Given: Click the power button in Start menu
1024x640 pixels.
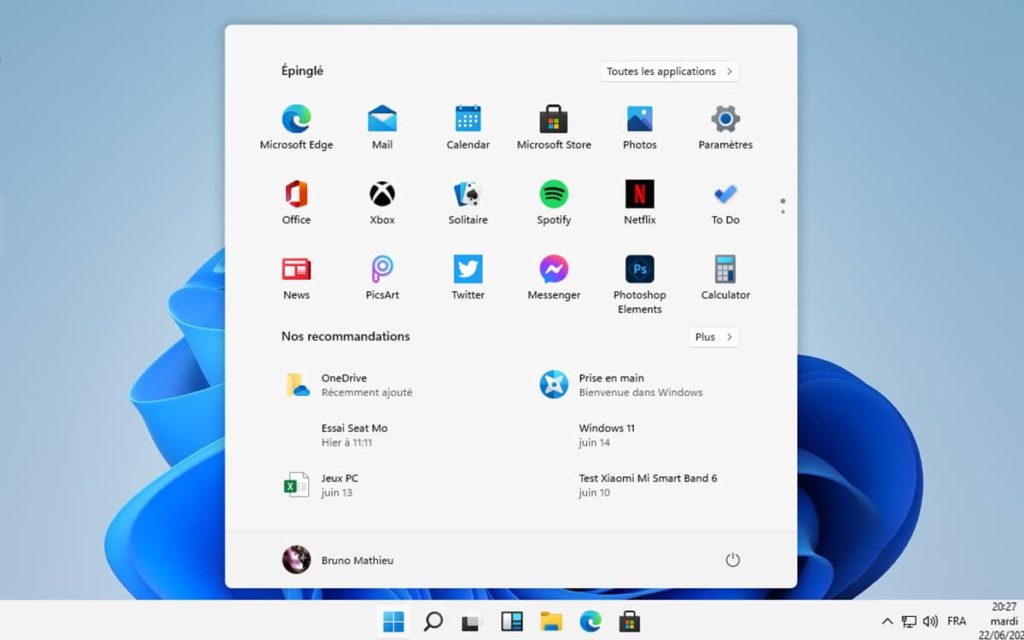Looking at the screenshot, I should (x=733, y=560).
